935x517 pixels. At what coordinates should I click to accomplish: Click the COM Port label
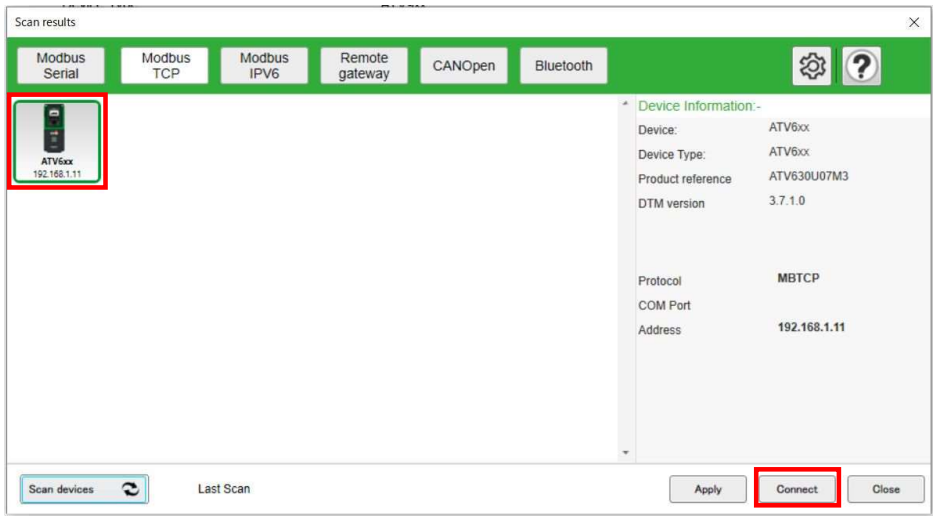pos(664,305)
